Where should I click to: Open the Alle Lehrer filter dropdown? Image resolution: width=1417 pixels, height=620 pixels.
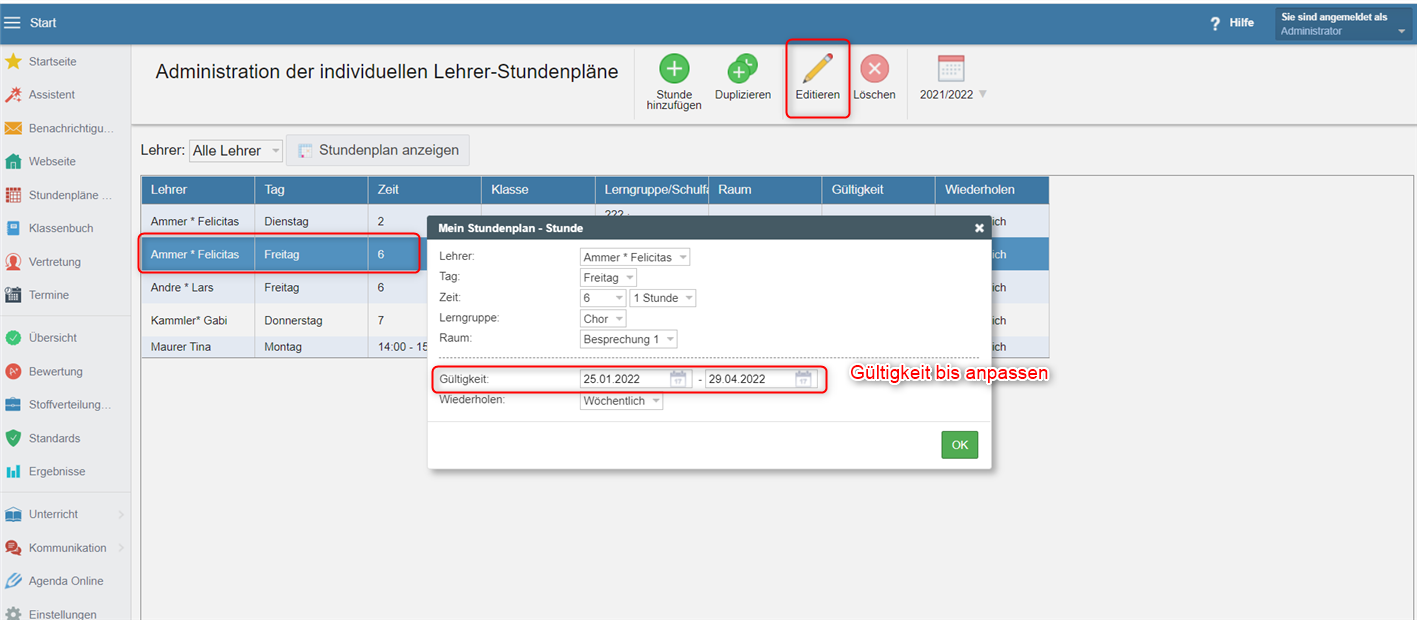pyautogui.click(x=236, y=150)
